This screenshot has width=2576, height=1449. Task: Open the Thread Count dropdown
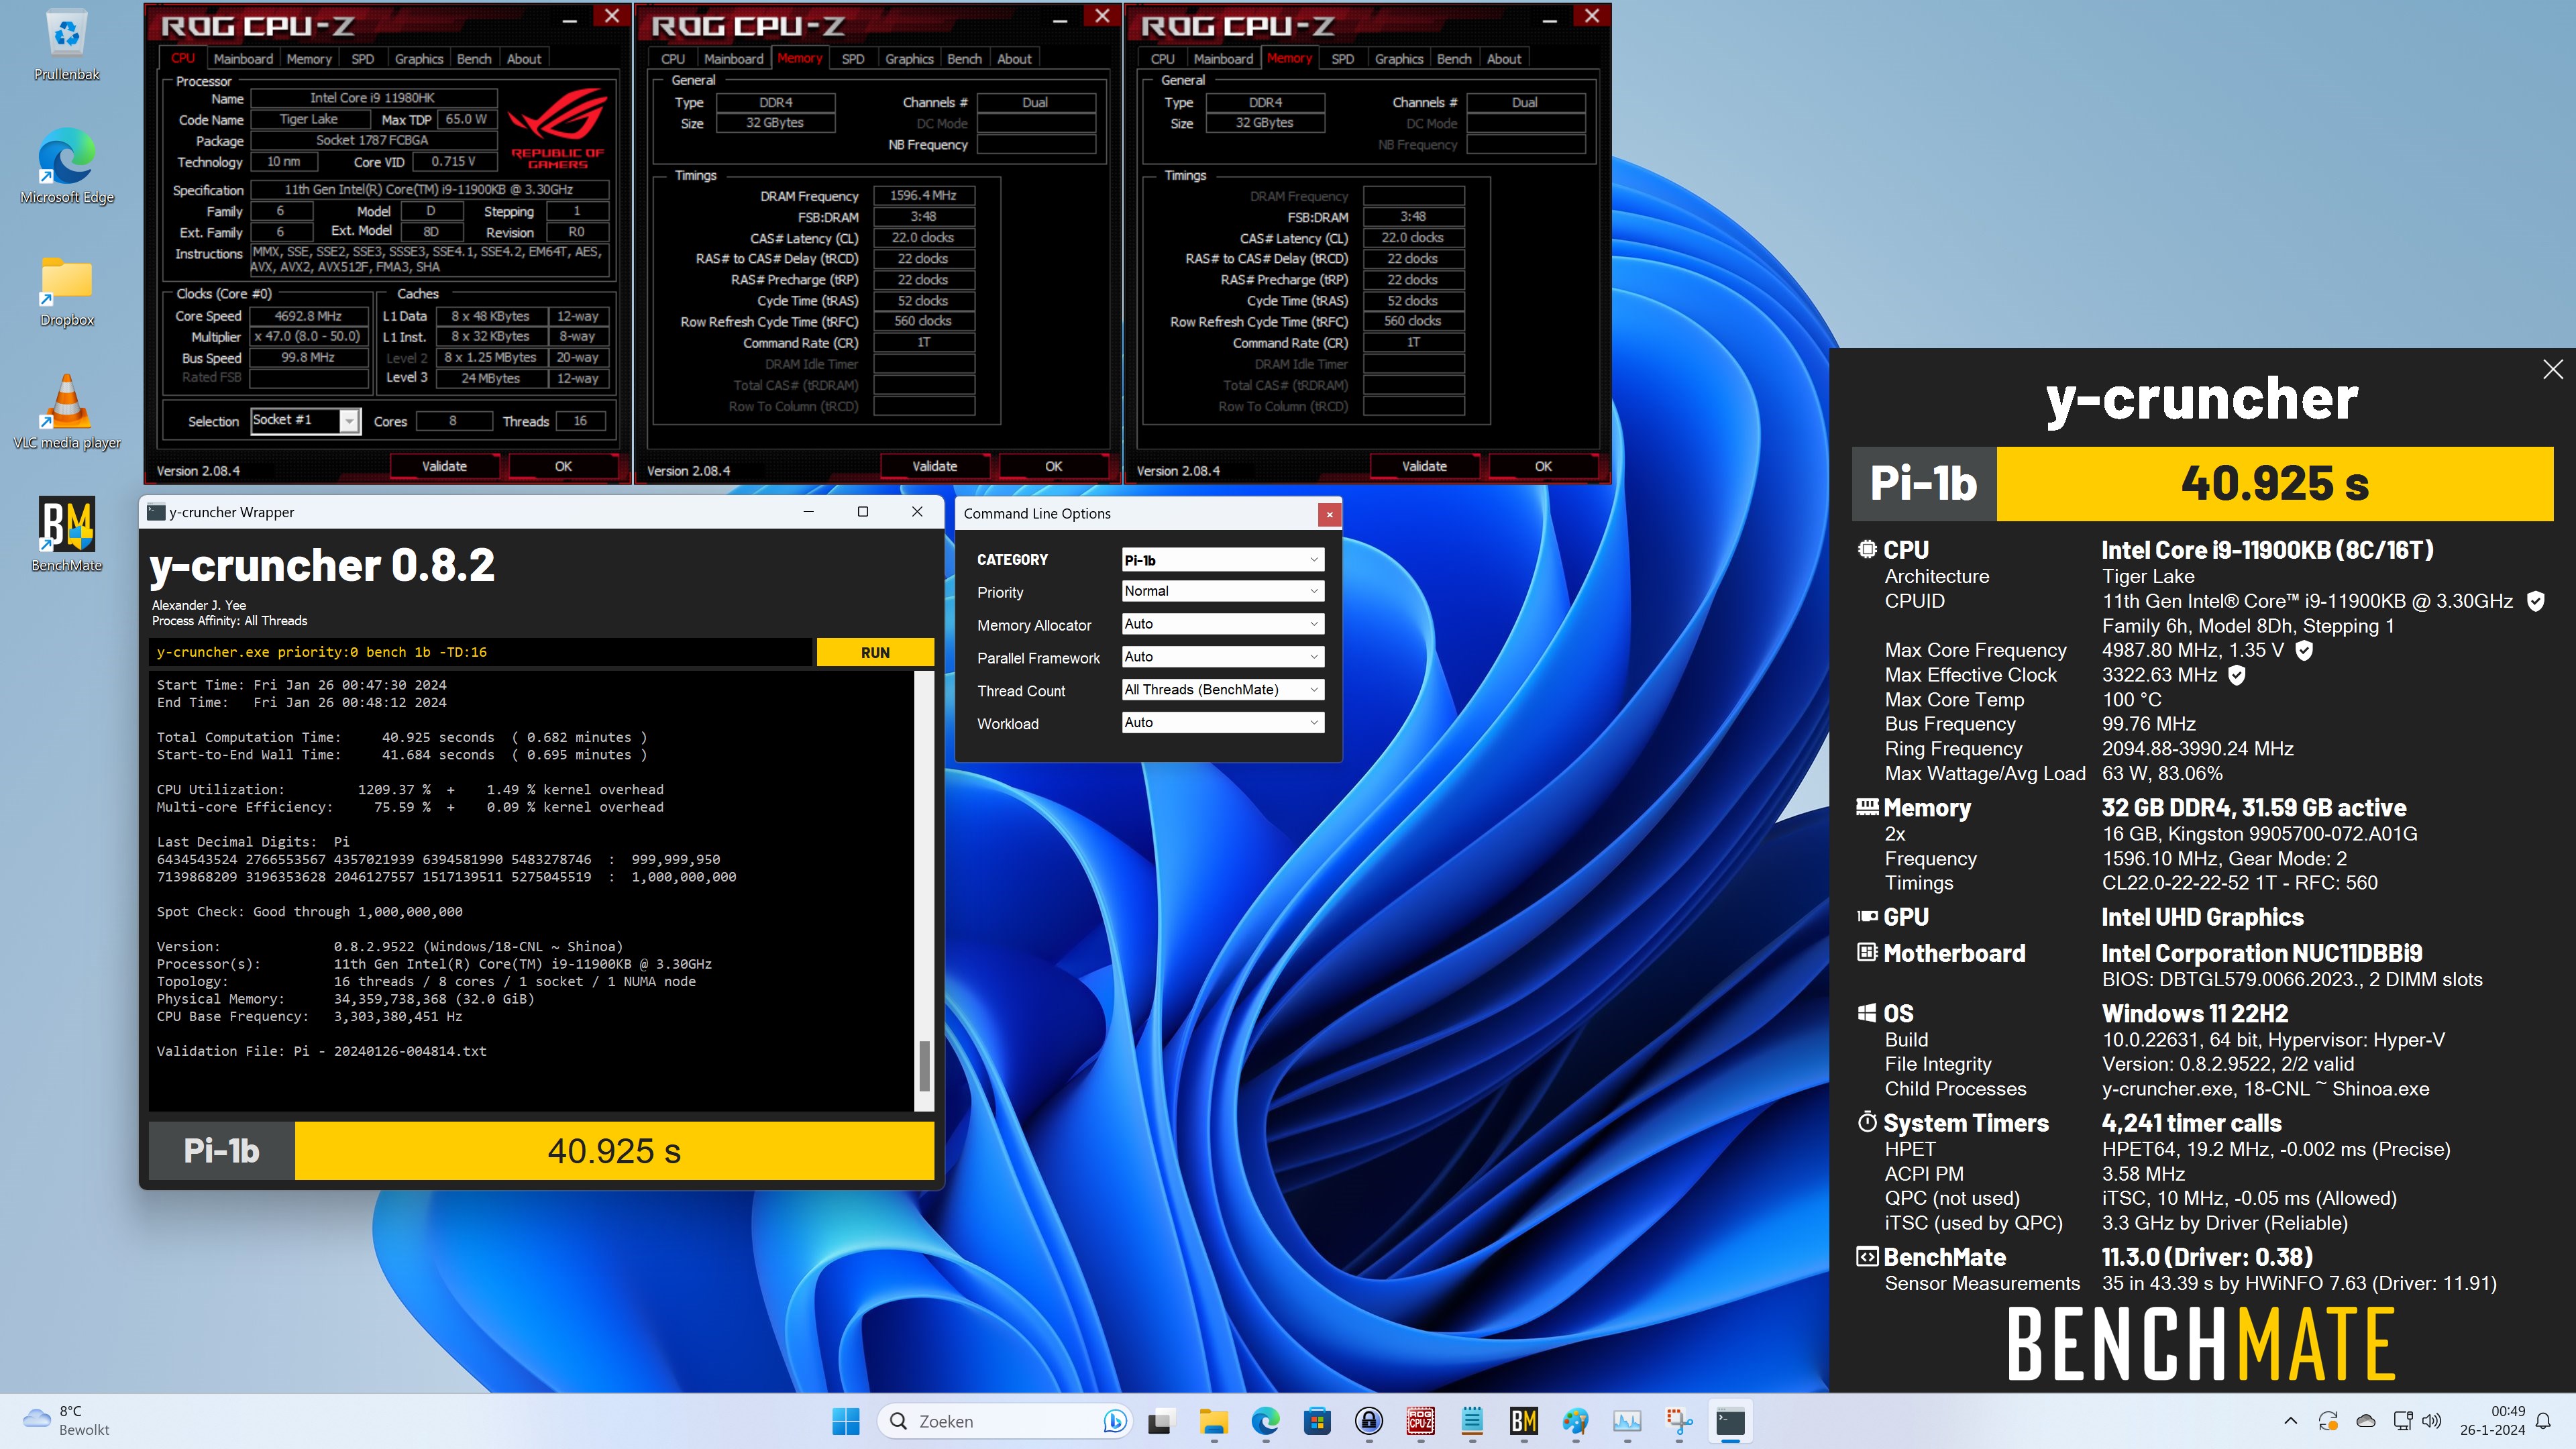pyautogui.click(x=1222, y=690)
